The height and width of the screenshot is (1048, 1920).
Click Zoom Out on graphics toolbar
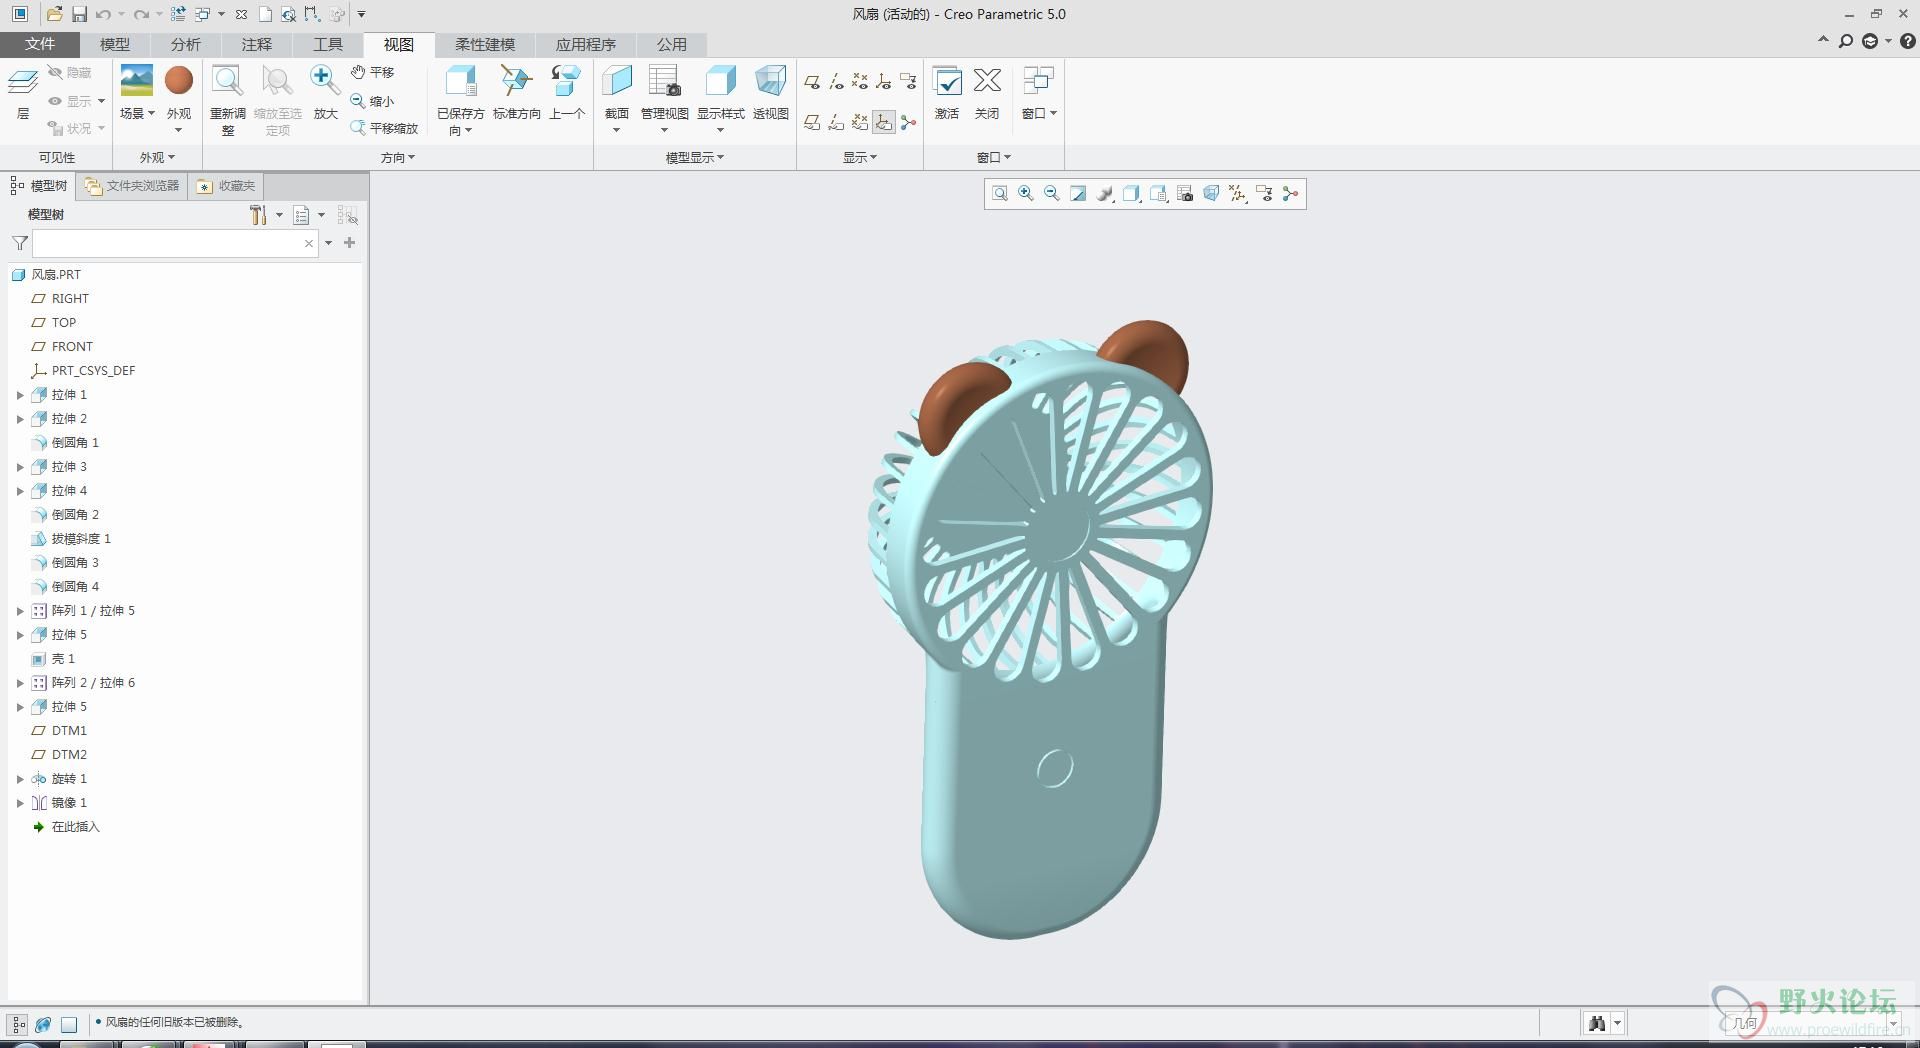point(1051,194)
